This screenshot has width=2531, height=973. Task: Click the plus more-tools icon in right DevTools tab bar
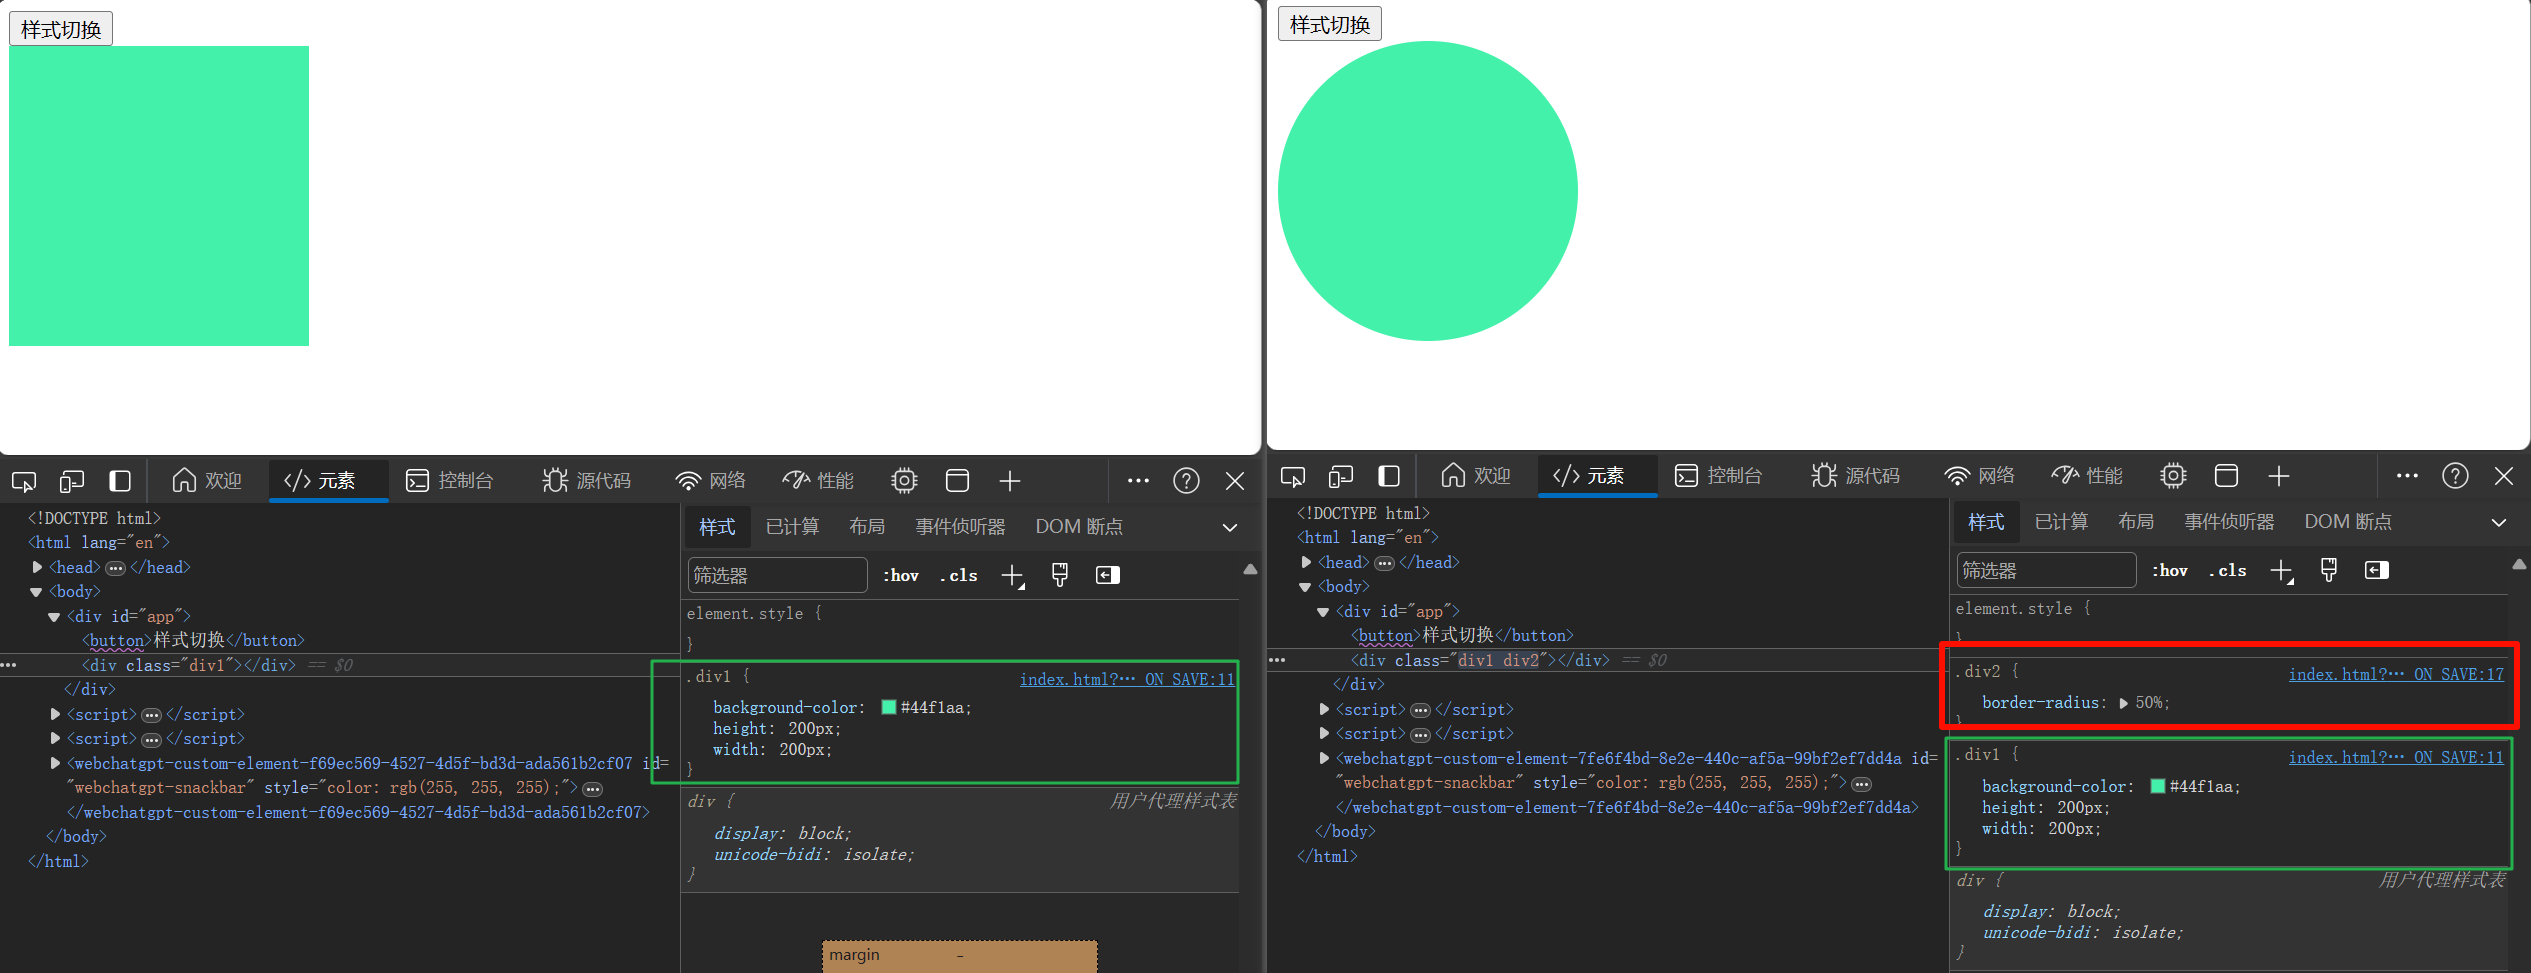click(2279, 476)
